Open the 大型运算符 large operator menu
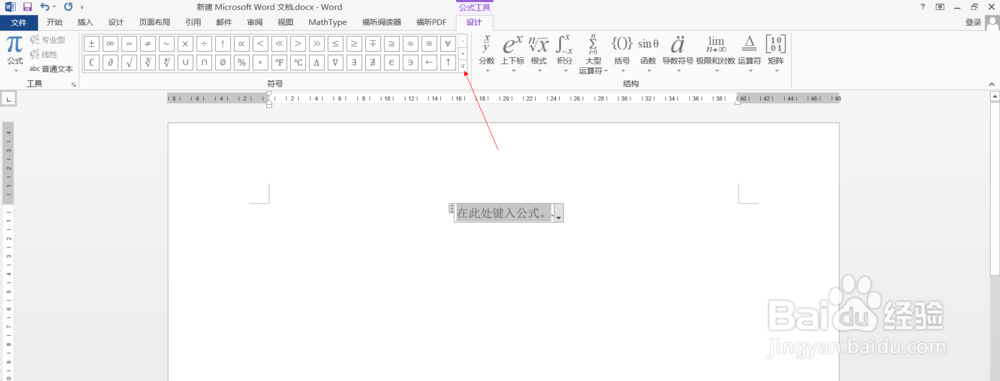Viewport: 1000px width, 381px height. pos(592,54)
